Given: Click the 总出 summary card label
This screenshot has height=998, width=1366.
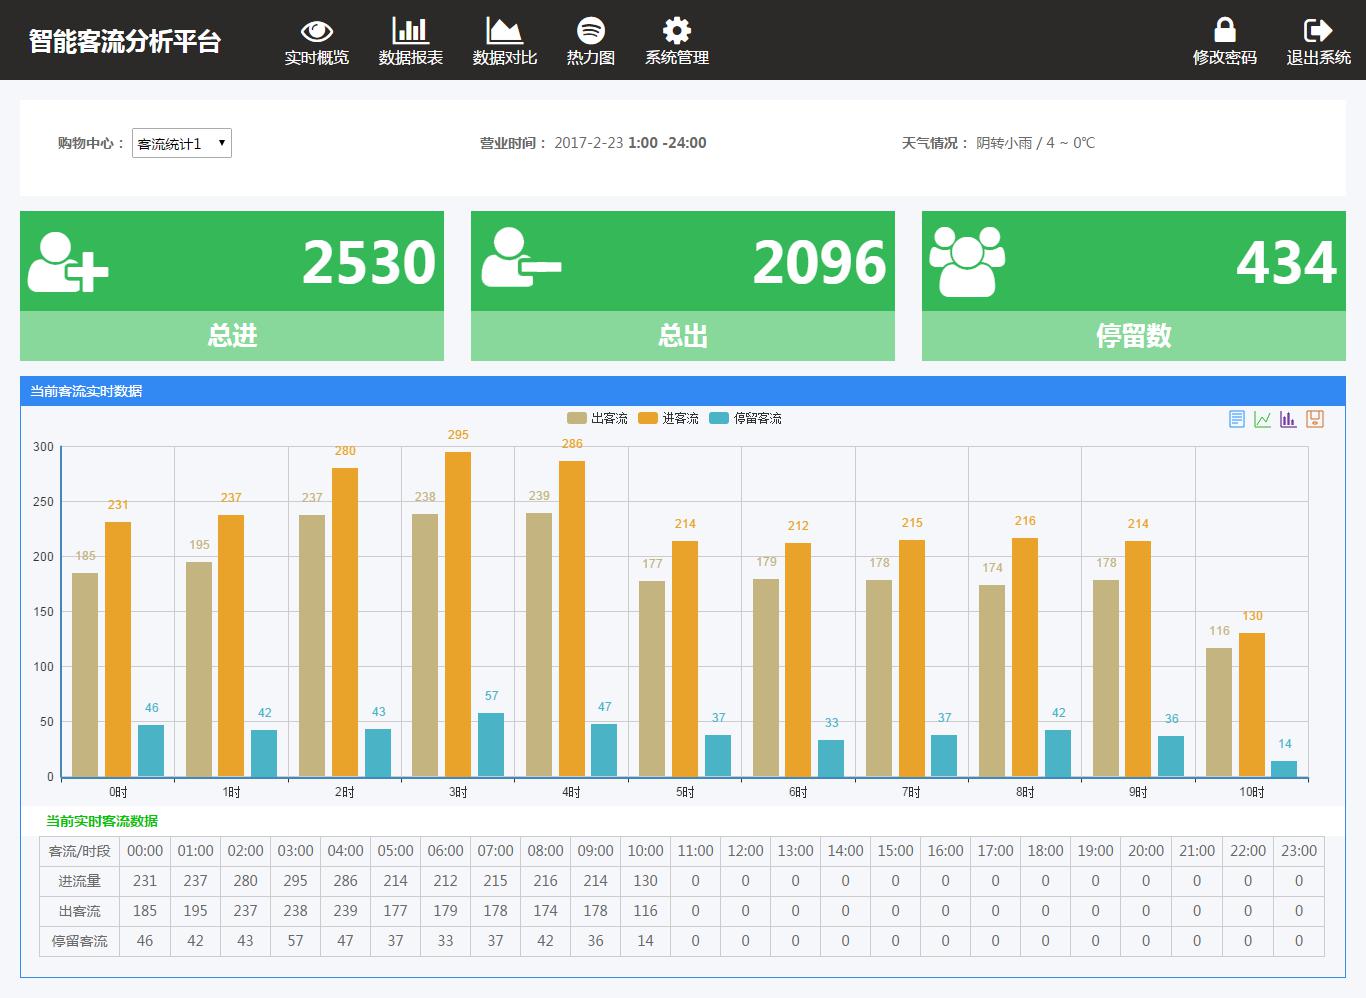Looking at the screenshot, I should coord(683,336).
